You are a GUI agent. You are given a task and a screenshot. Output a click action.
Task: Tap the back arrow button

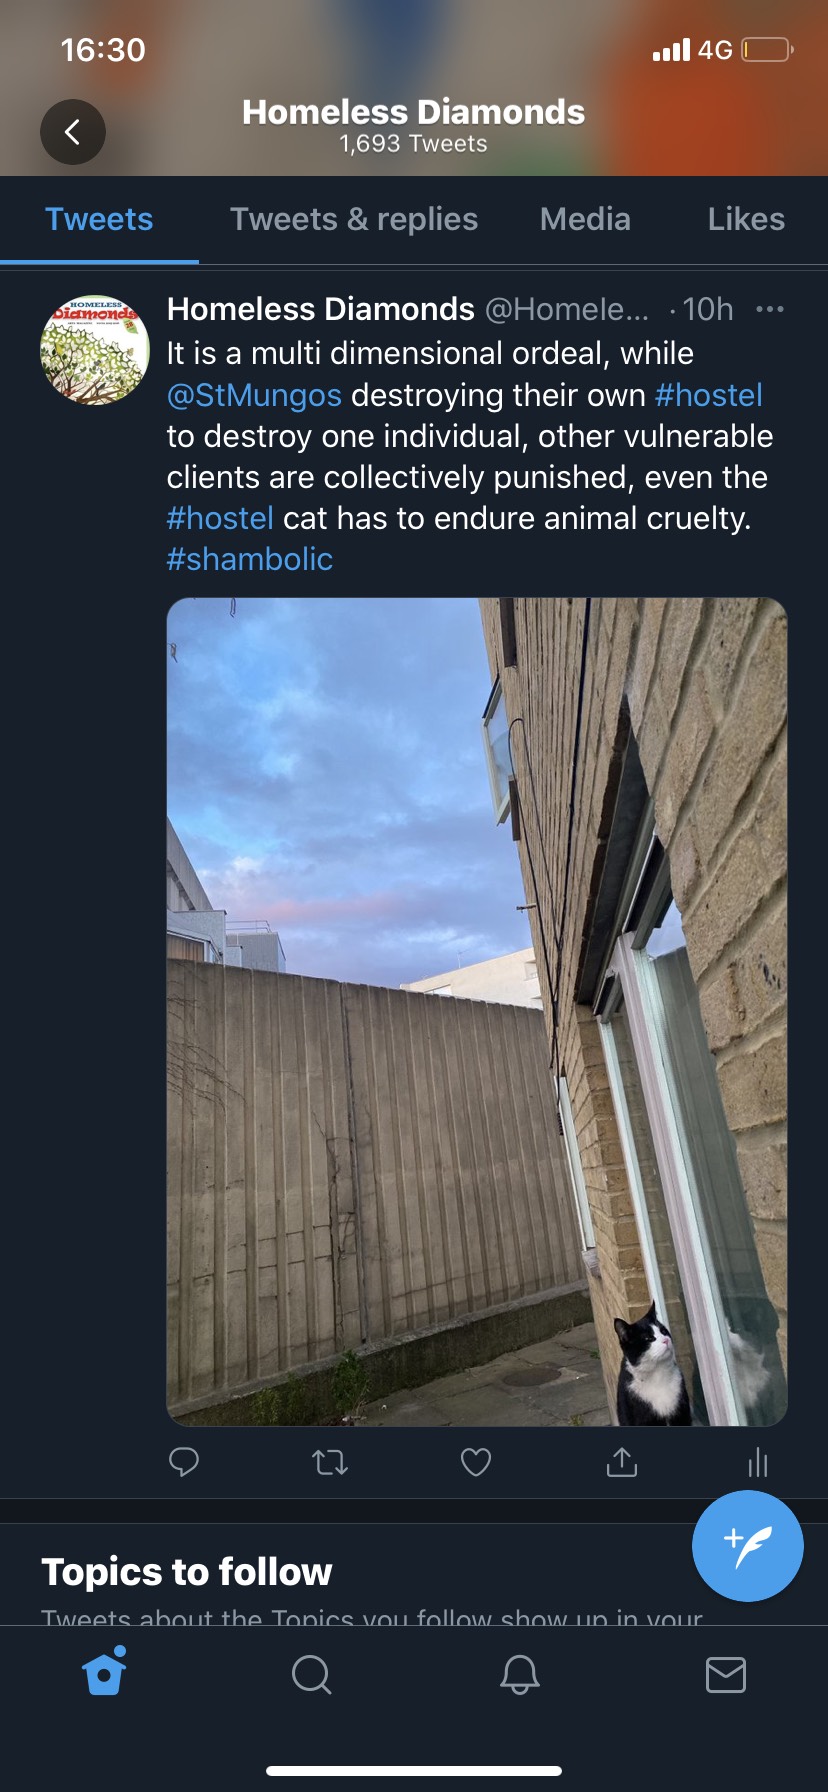pos(73,132)
